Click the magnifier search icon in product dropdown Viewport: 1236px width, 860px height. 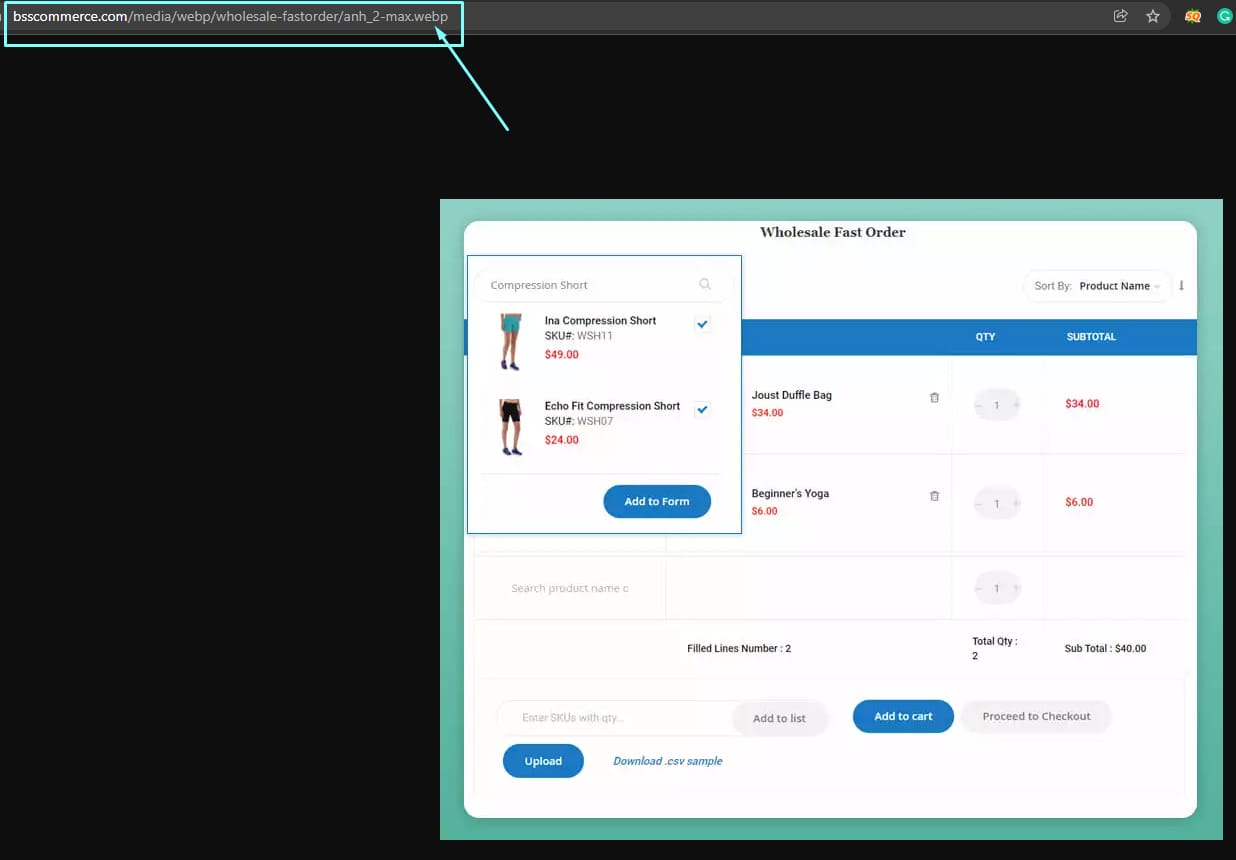pyautogui.click(x=705, y=285)
